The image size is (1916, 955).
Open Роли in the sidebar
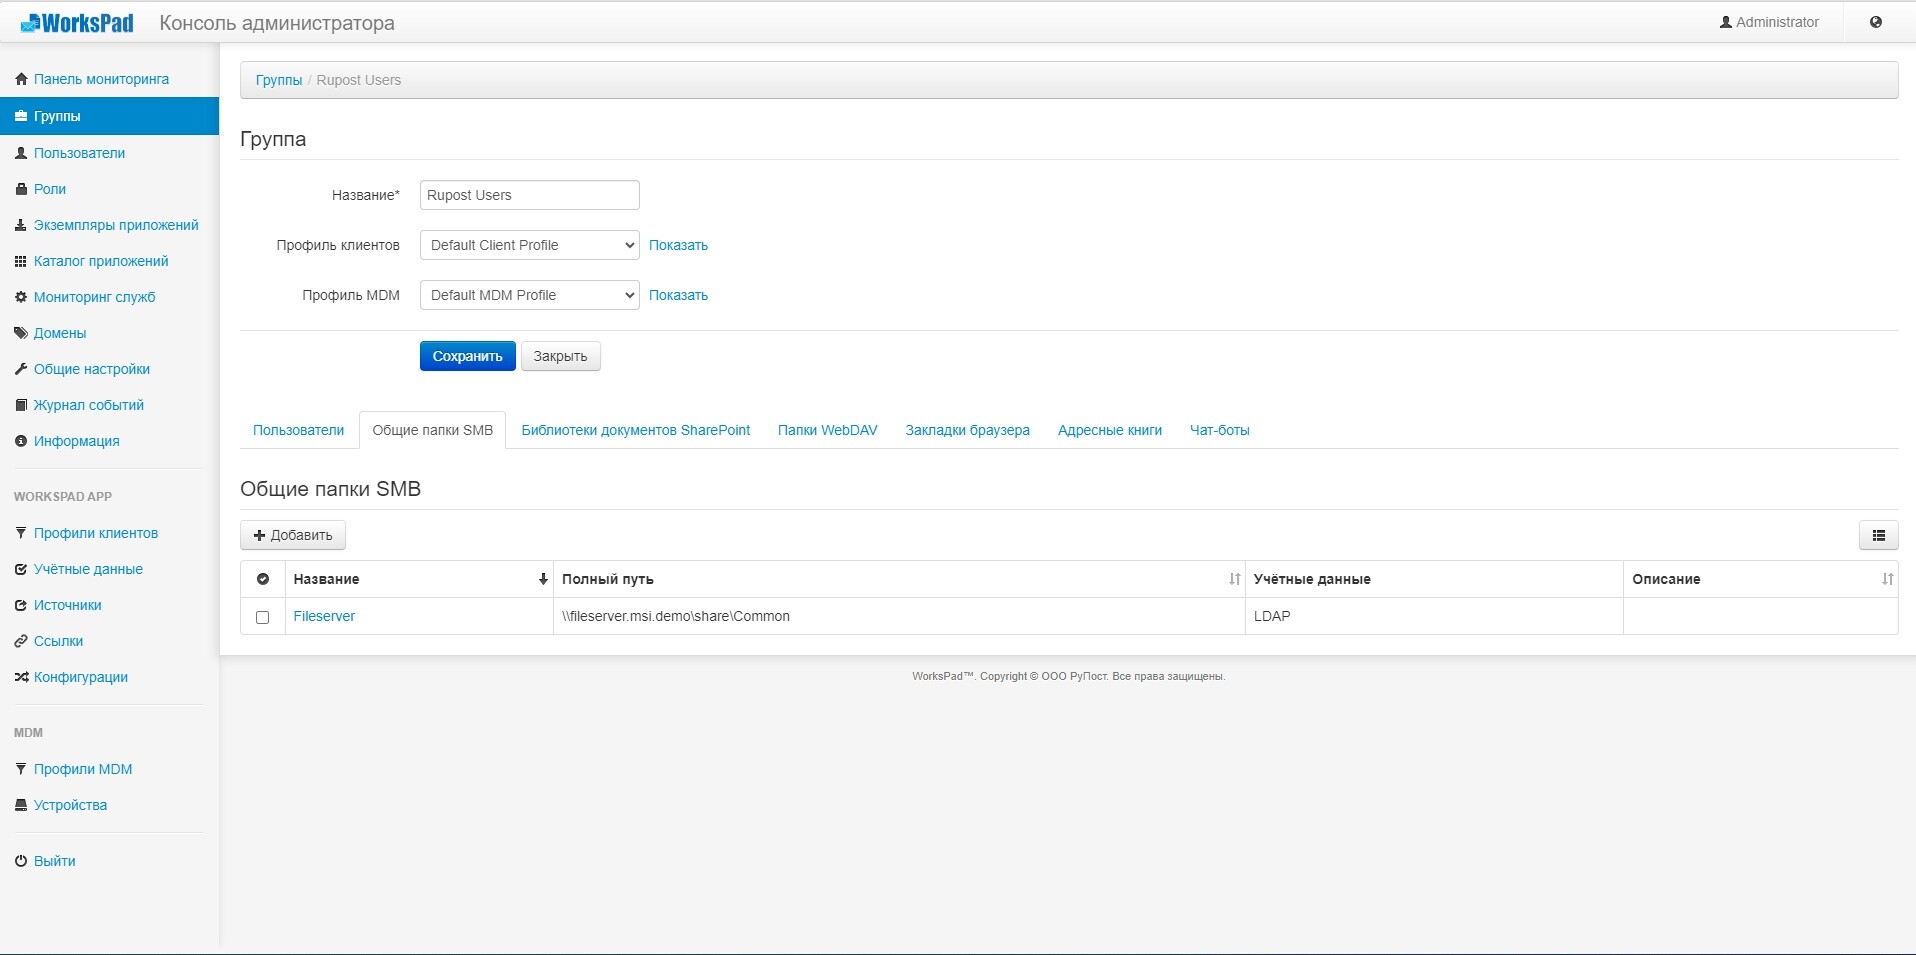pyautogui.click(x=50, y=189)
